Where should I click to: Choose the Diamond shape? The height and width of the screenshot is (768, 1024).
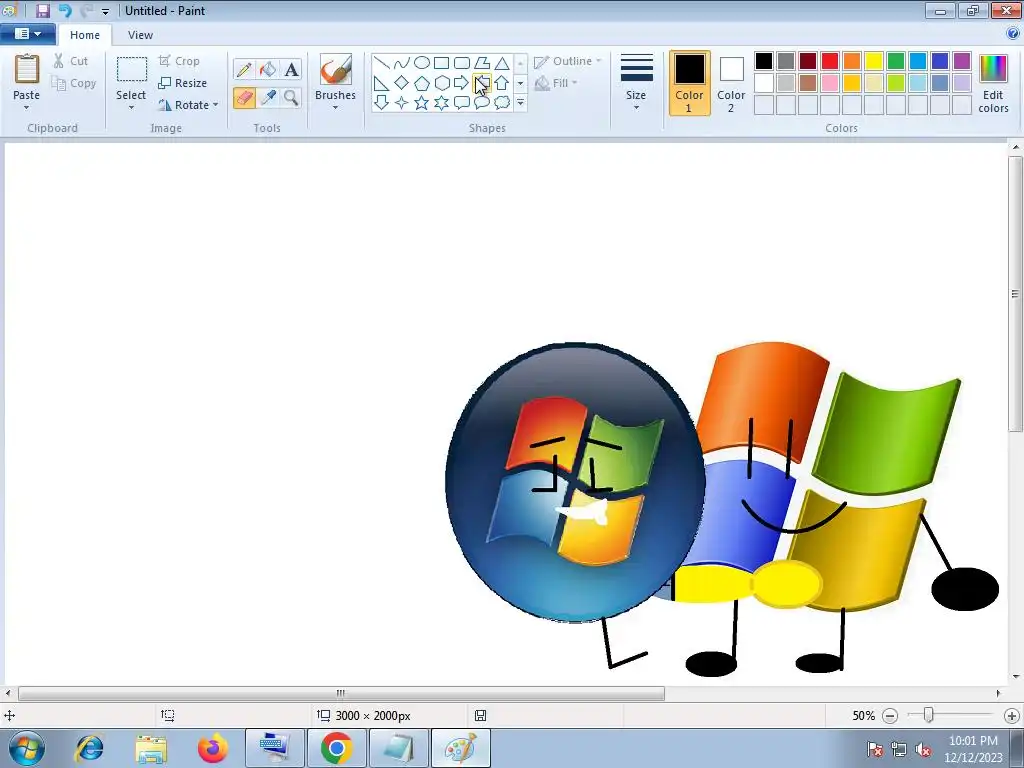(402, 83)
